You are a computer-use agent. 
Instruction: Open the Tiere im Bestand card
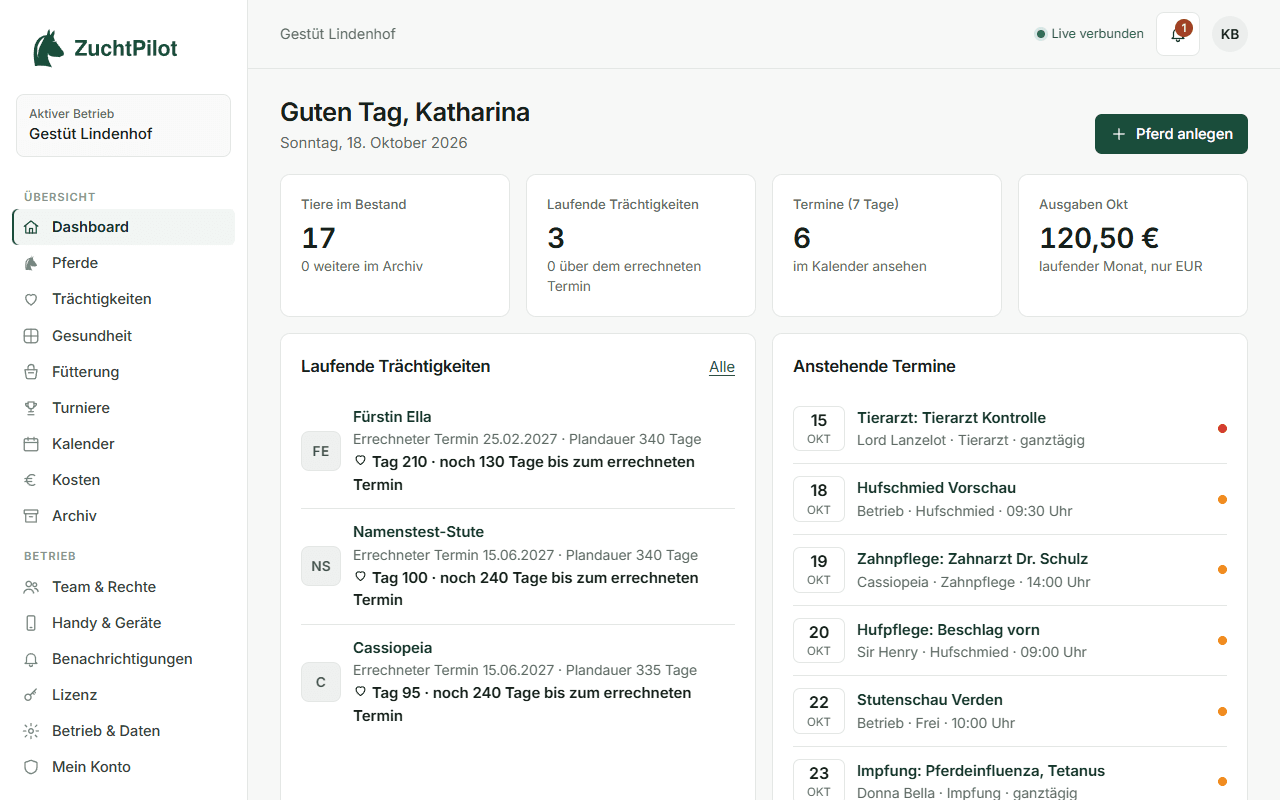pos(395,245)
